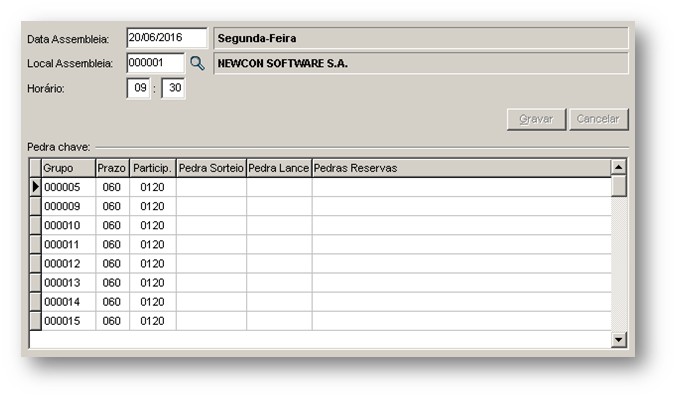The image size is (677, 399).
Task: Click the vertical scrollbar thumb of the grid
Action: tap(618, 186)
